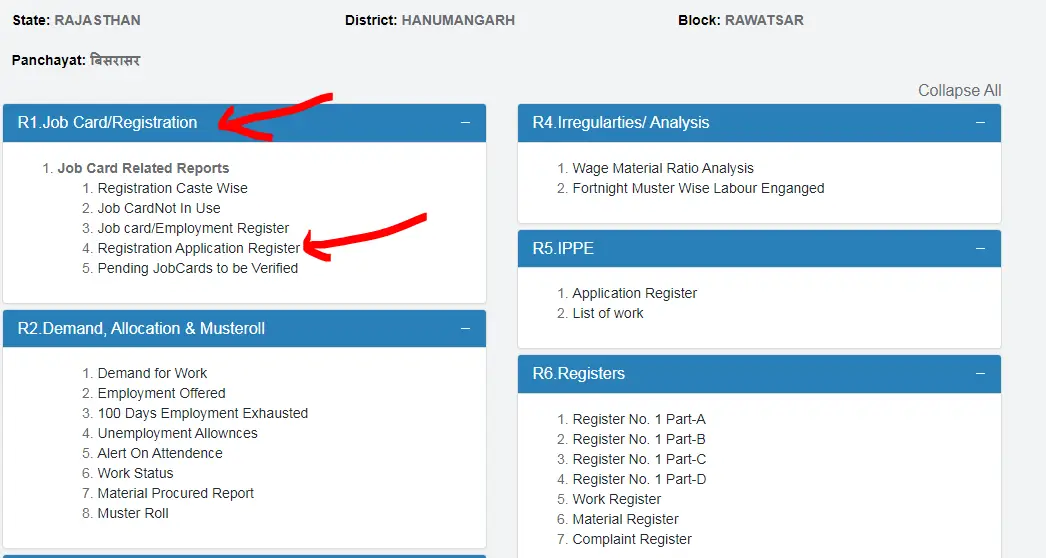Click the Collapse All link
Image resolution: width=1046 pixels, height=558 pixels.
pyautogui.click(x=959, y=90)
